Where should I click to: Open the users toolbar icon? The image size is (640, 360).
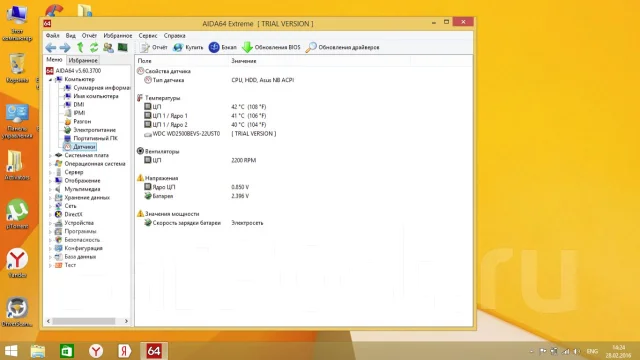point(108,47)
